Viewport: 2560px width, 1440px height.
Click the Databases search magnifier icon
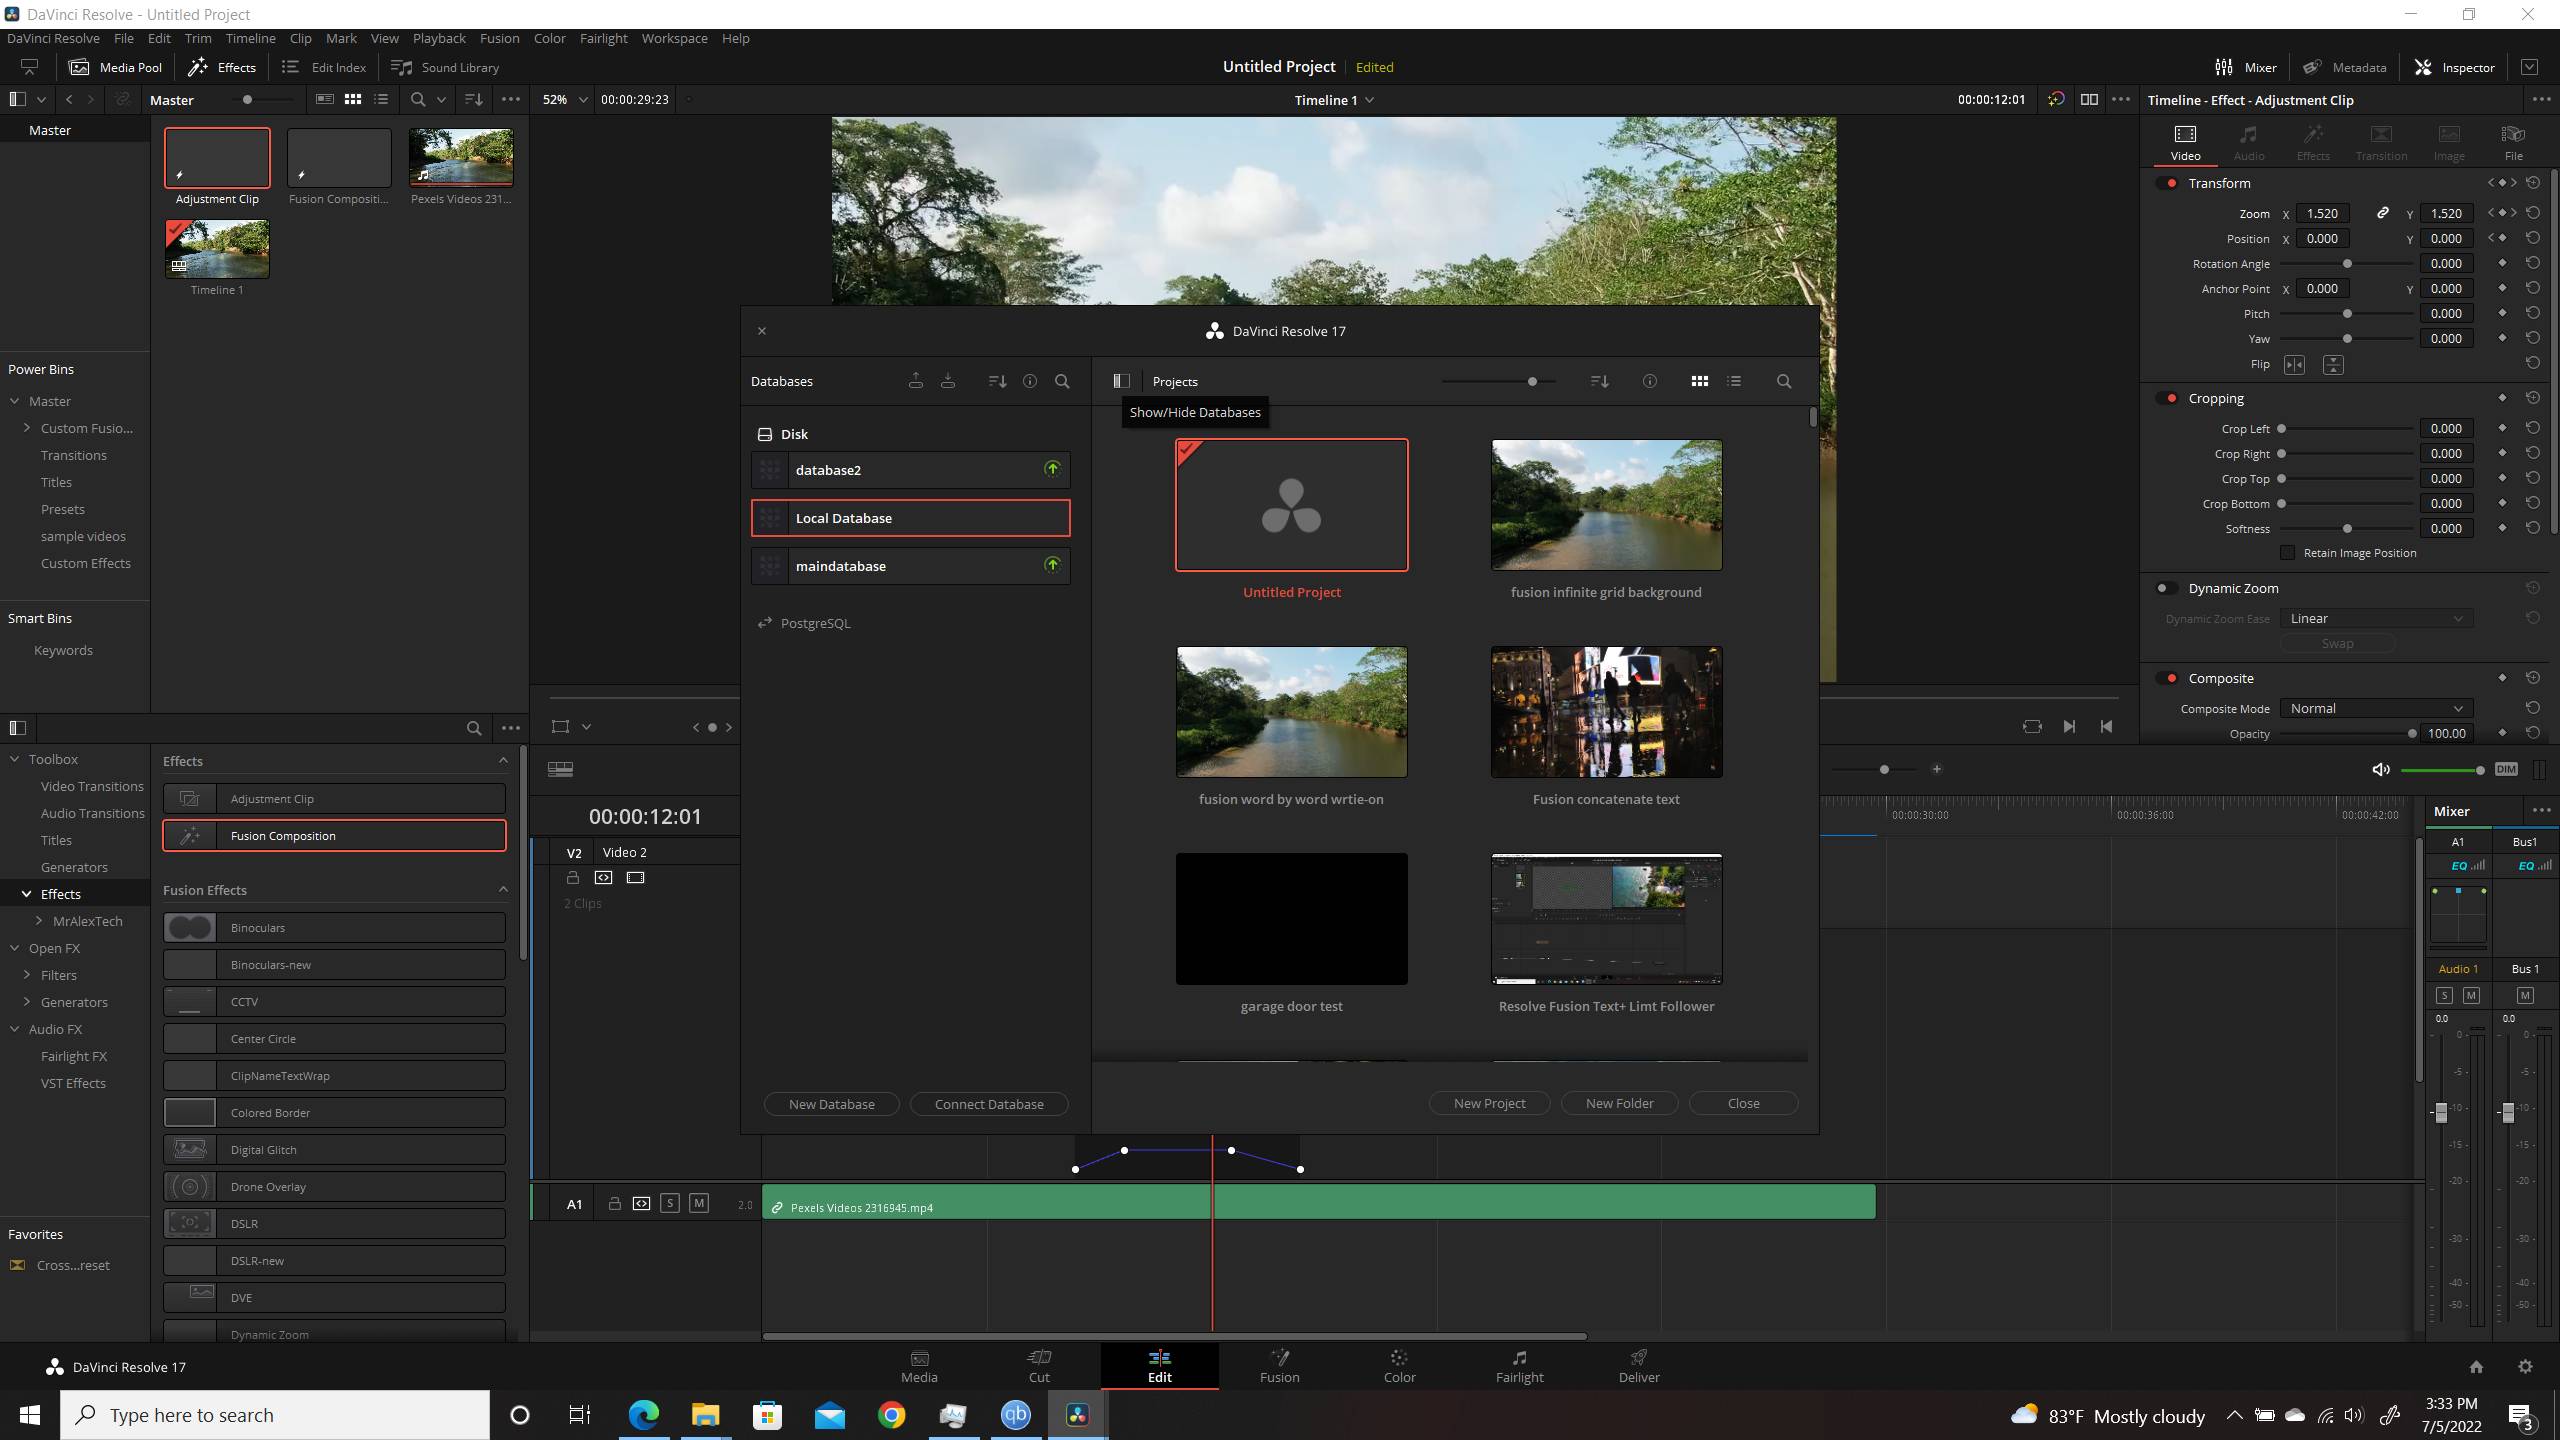coord(1062,381)
